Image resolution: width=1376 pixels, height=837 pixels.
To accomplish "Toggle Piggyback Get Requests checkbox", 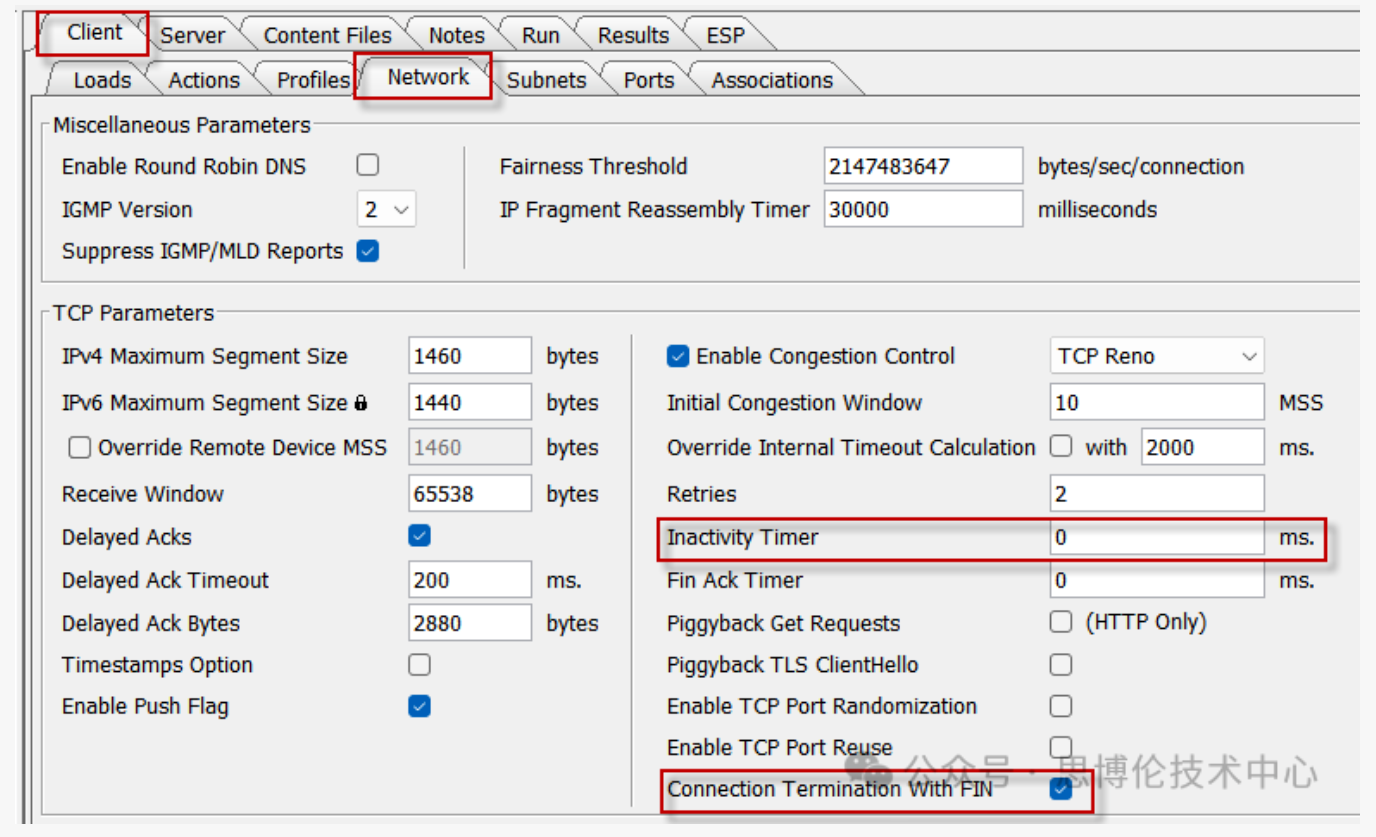I will pyautogui.click(x=1061, y=622).
